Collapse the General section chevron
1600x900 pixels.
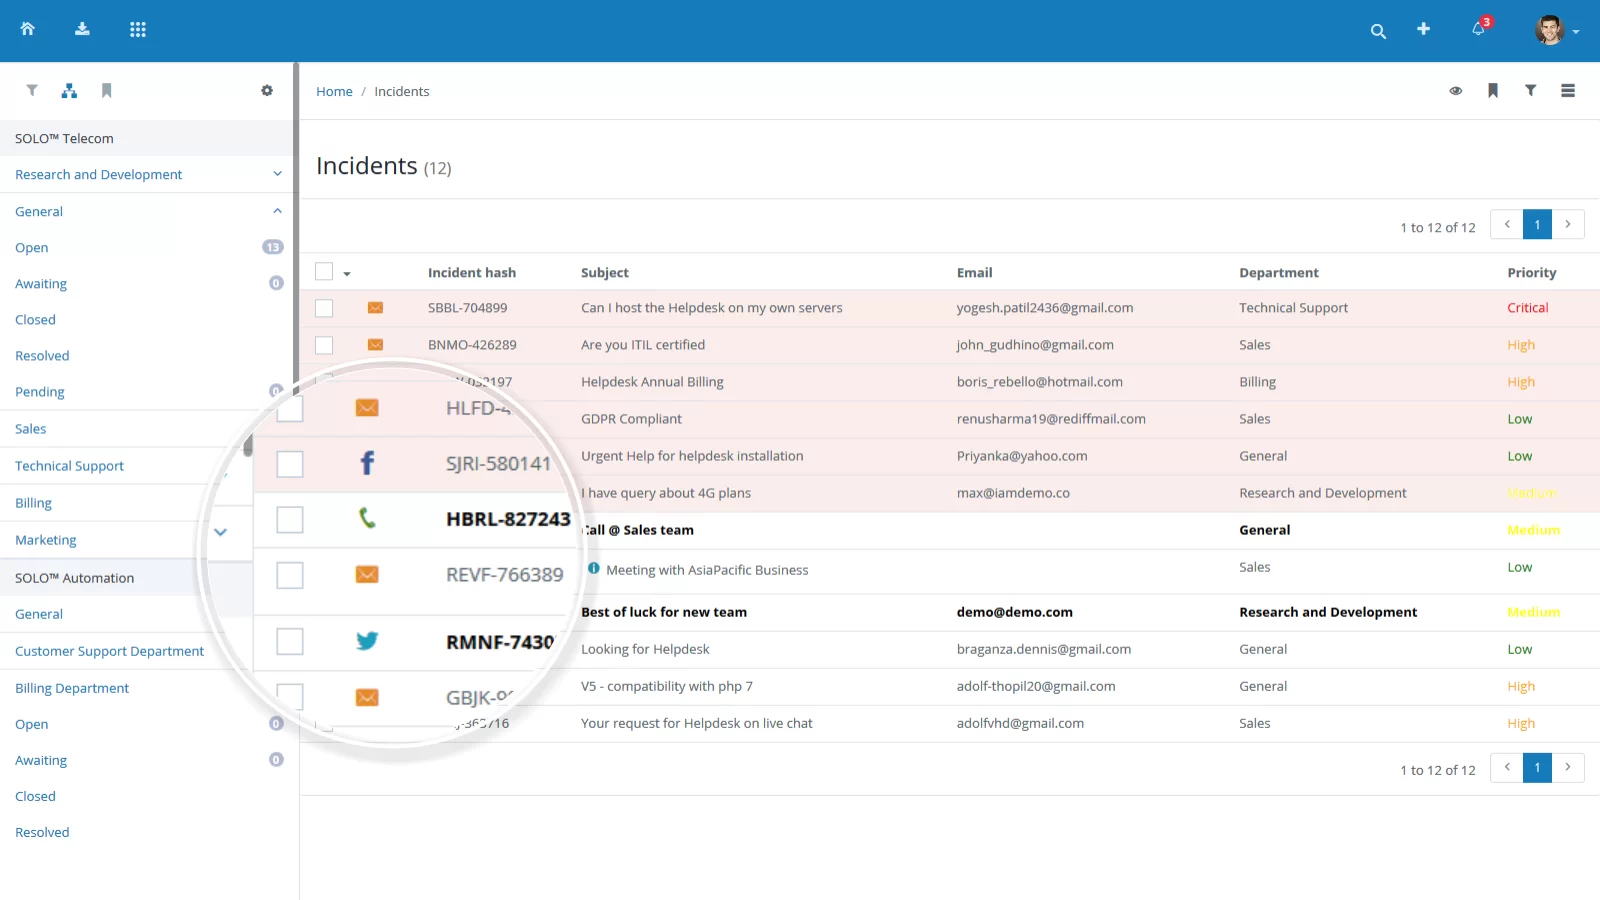click(277, 211)
